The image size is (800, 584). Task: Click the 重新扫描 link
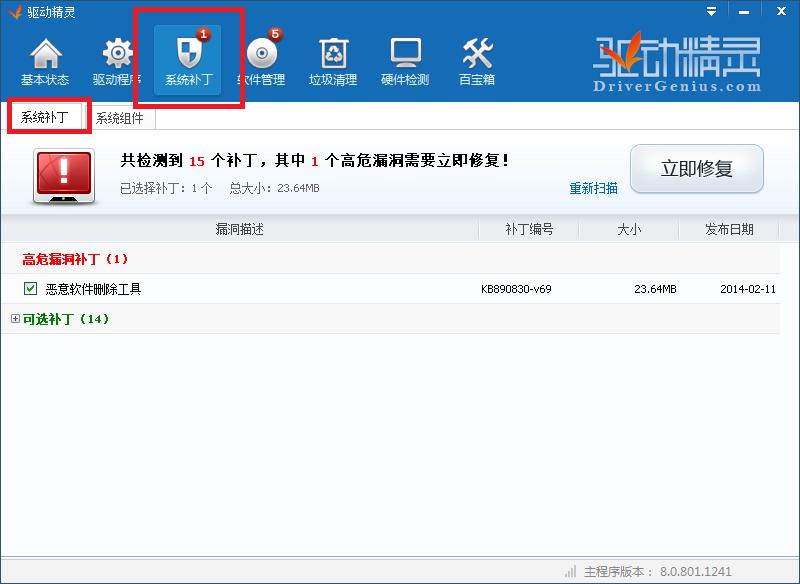593,188
